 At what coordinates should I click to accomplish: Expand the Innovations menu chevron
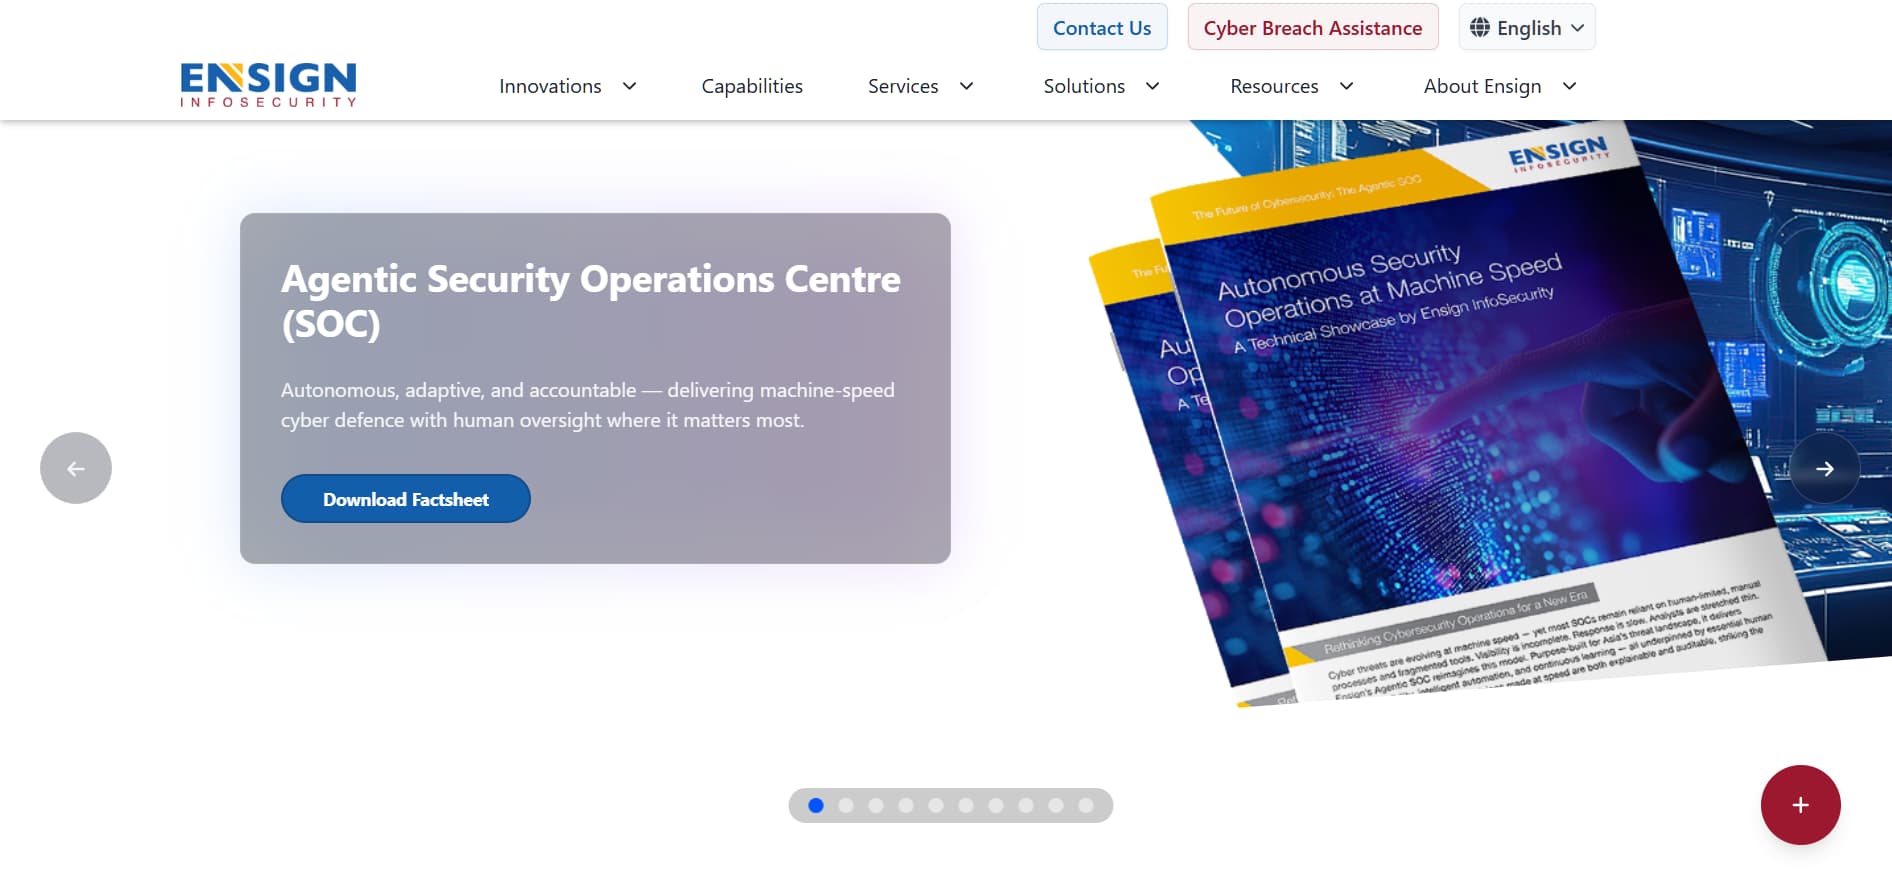629,86
